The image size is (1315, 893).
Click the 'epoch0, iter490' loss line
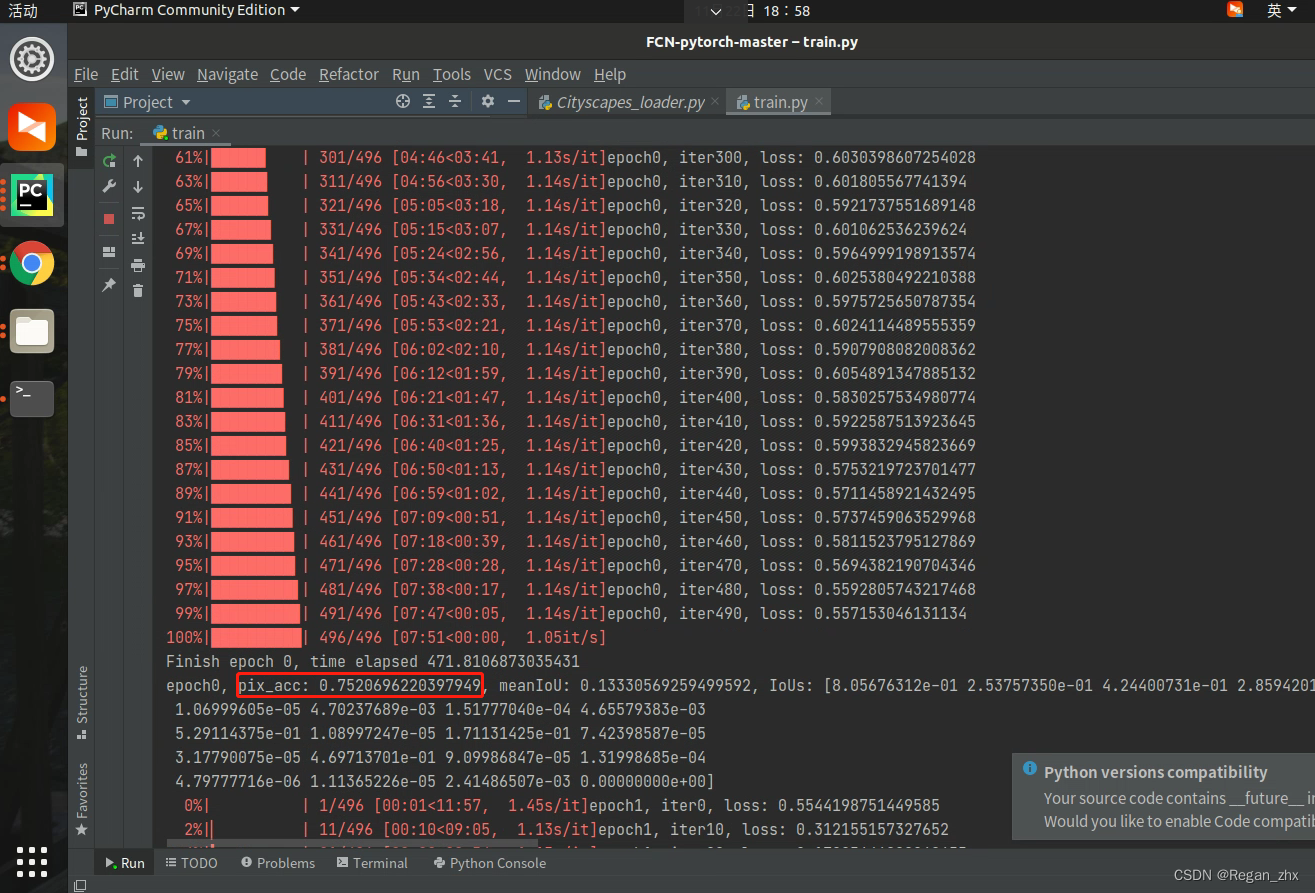point(787,613)
